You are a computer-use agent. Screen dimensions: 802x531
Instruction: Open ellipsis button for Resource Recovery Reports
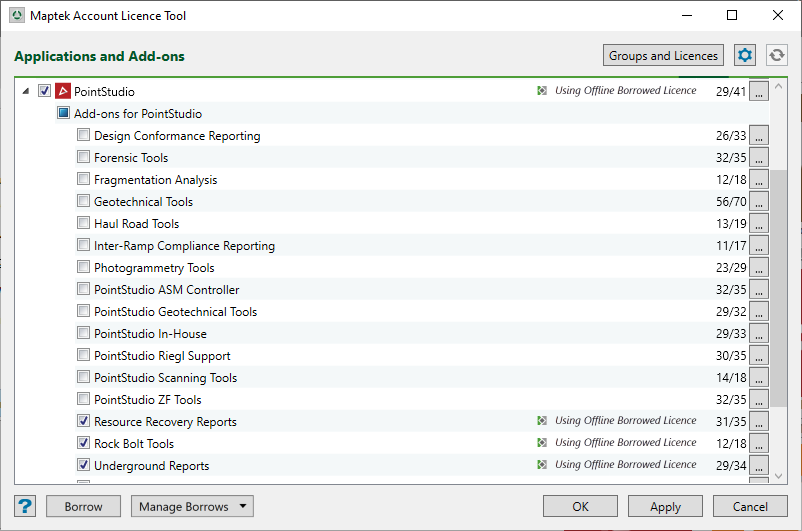[759, 422]
